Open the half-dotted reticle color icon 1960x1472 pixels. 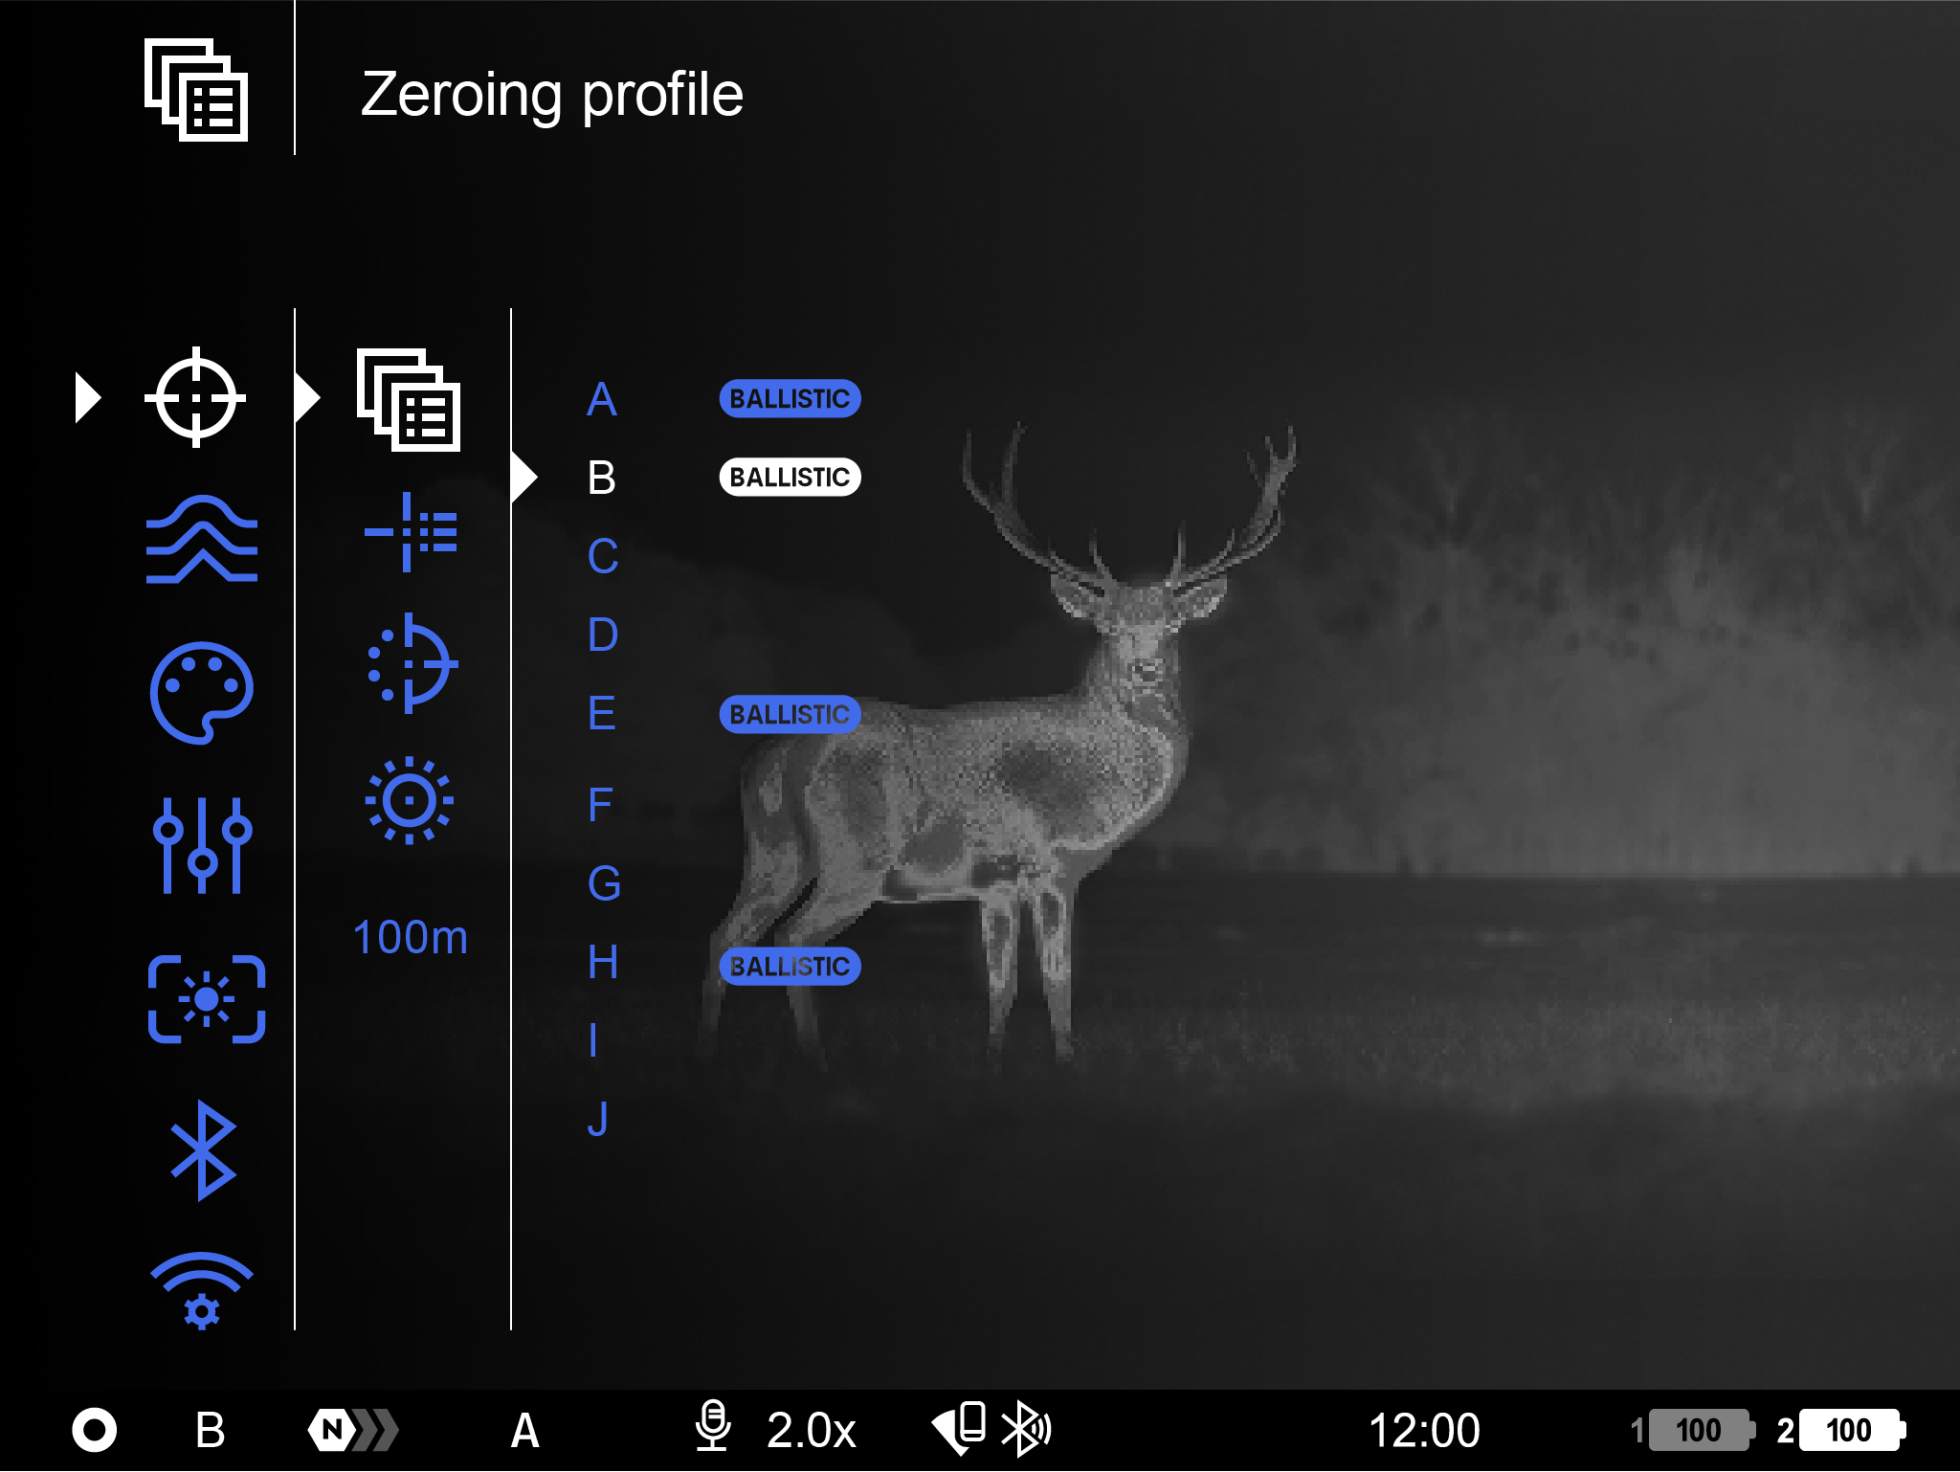[410, 663]
